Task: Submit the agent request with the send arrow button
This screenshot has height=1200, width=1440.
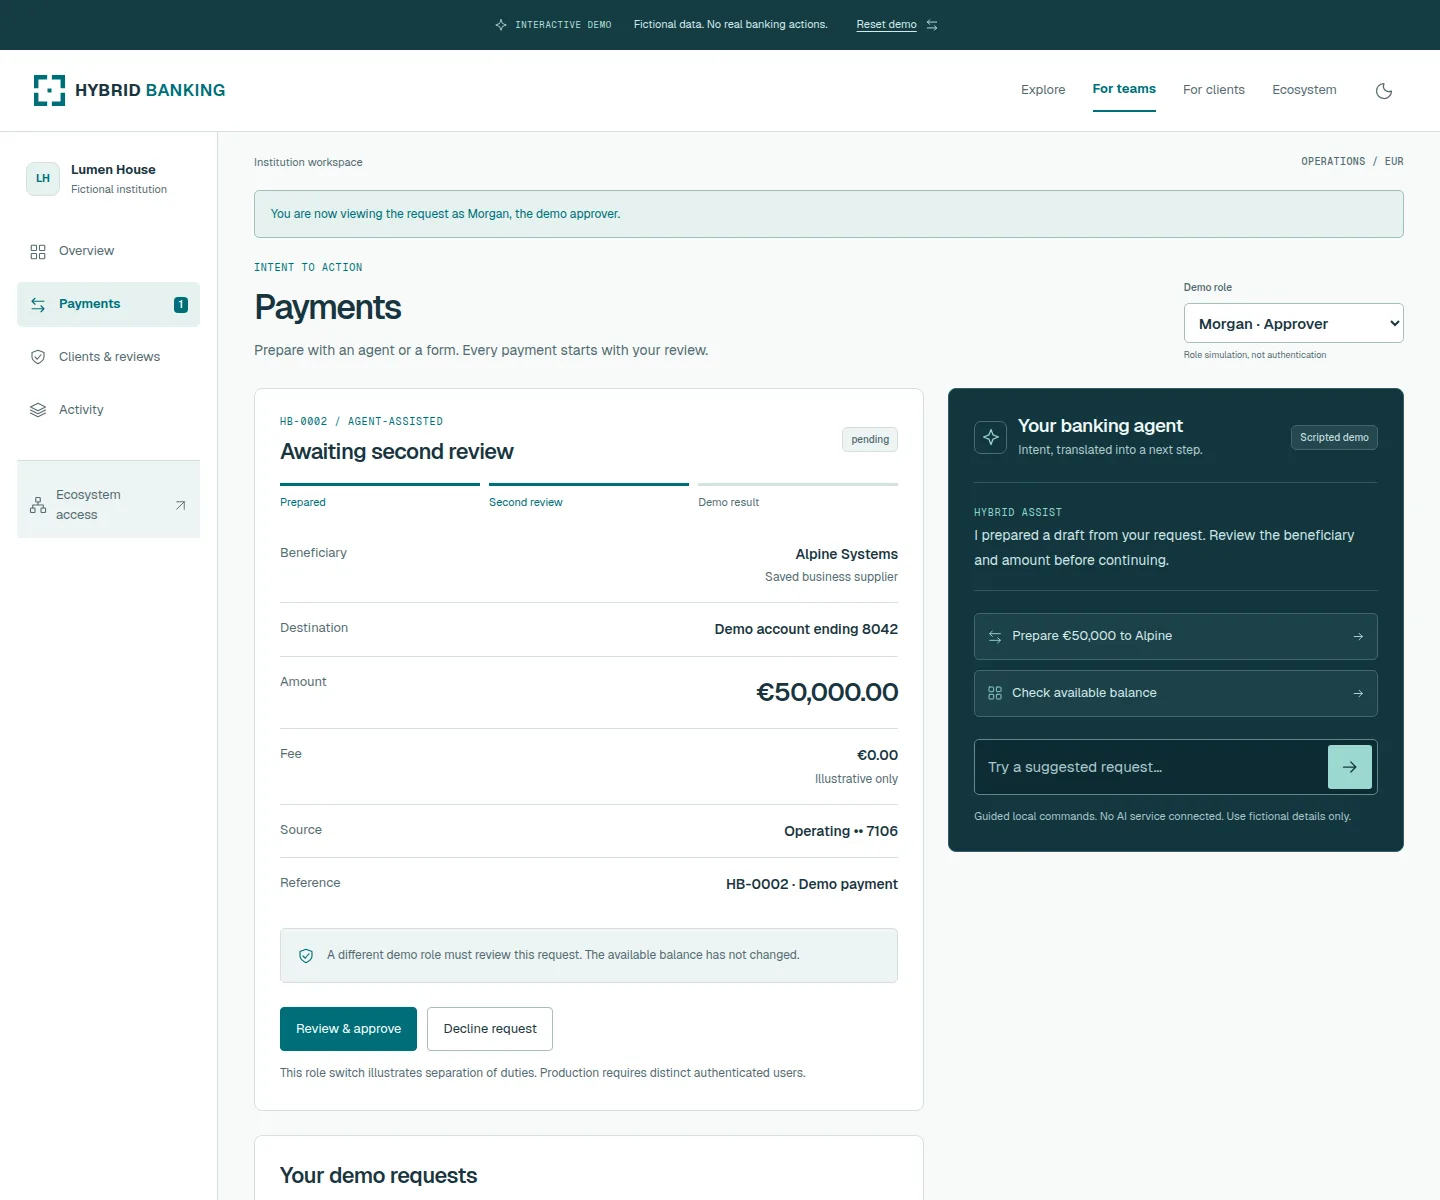Action: point(1350,767)
